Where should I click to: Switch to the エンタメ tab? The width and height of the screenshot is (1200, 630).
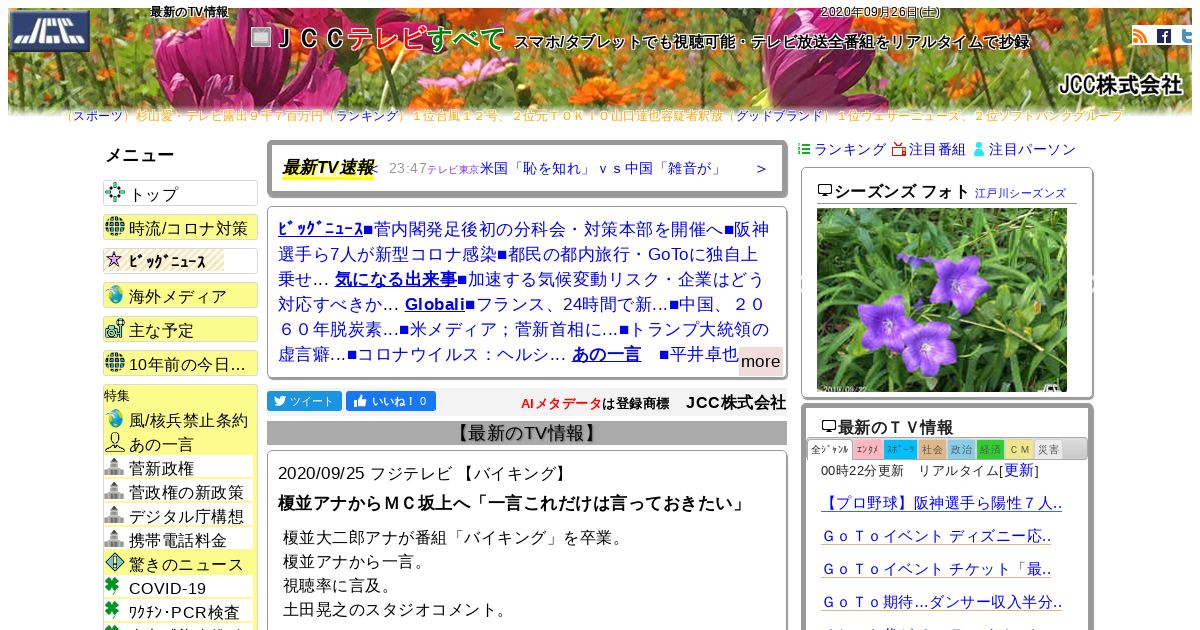coord(868,450)
